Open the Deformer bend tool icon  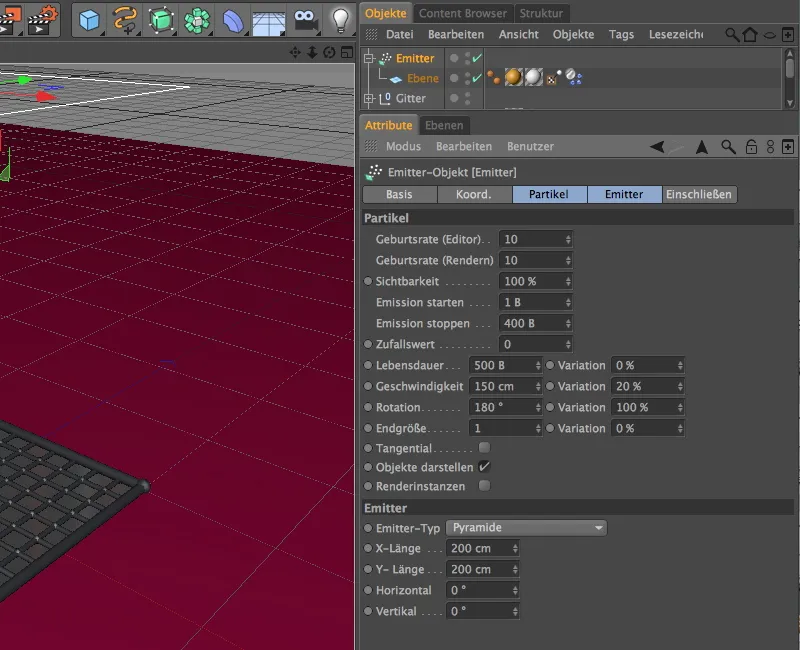pos(233,21)
